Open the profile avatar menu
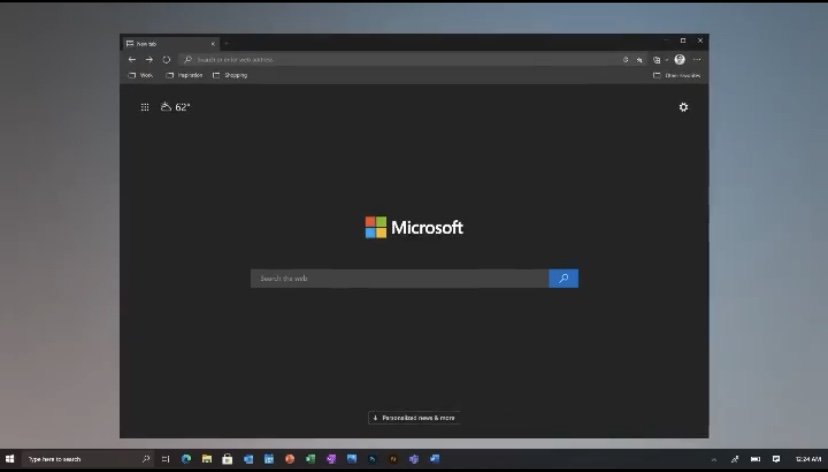 (x=680, y=59)
